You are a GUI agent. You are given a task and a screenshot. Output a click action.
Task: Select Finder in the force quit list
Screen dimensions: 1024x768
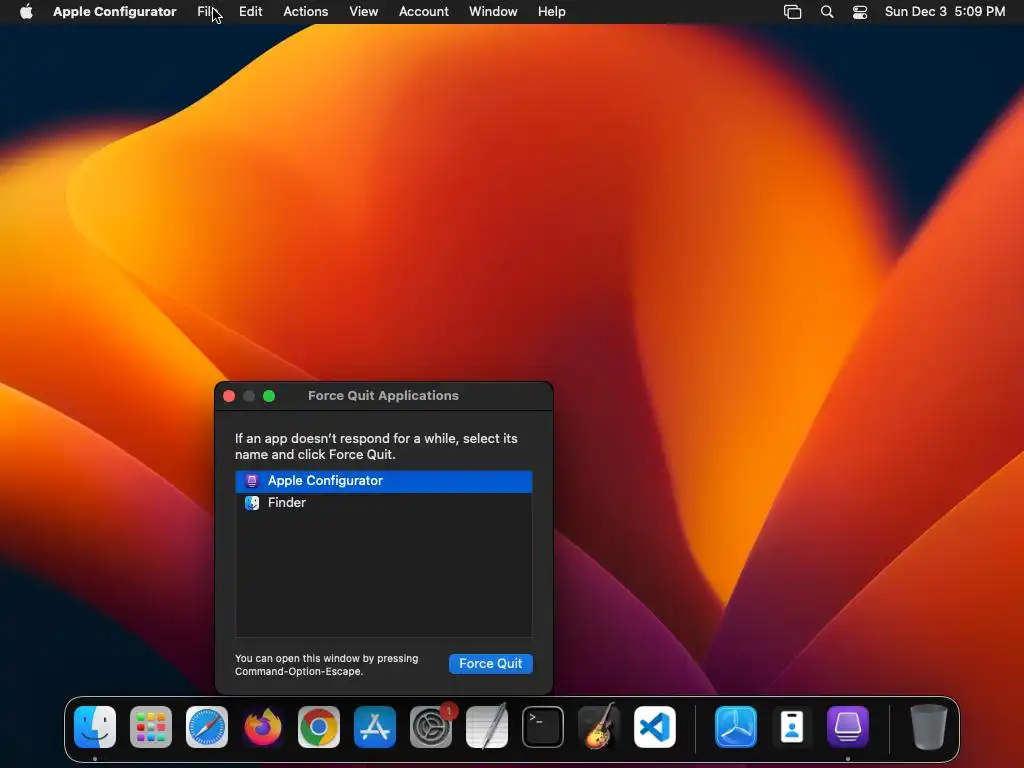pyautogui.click(x=384, y=503)
